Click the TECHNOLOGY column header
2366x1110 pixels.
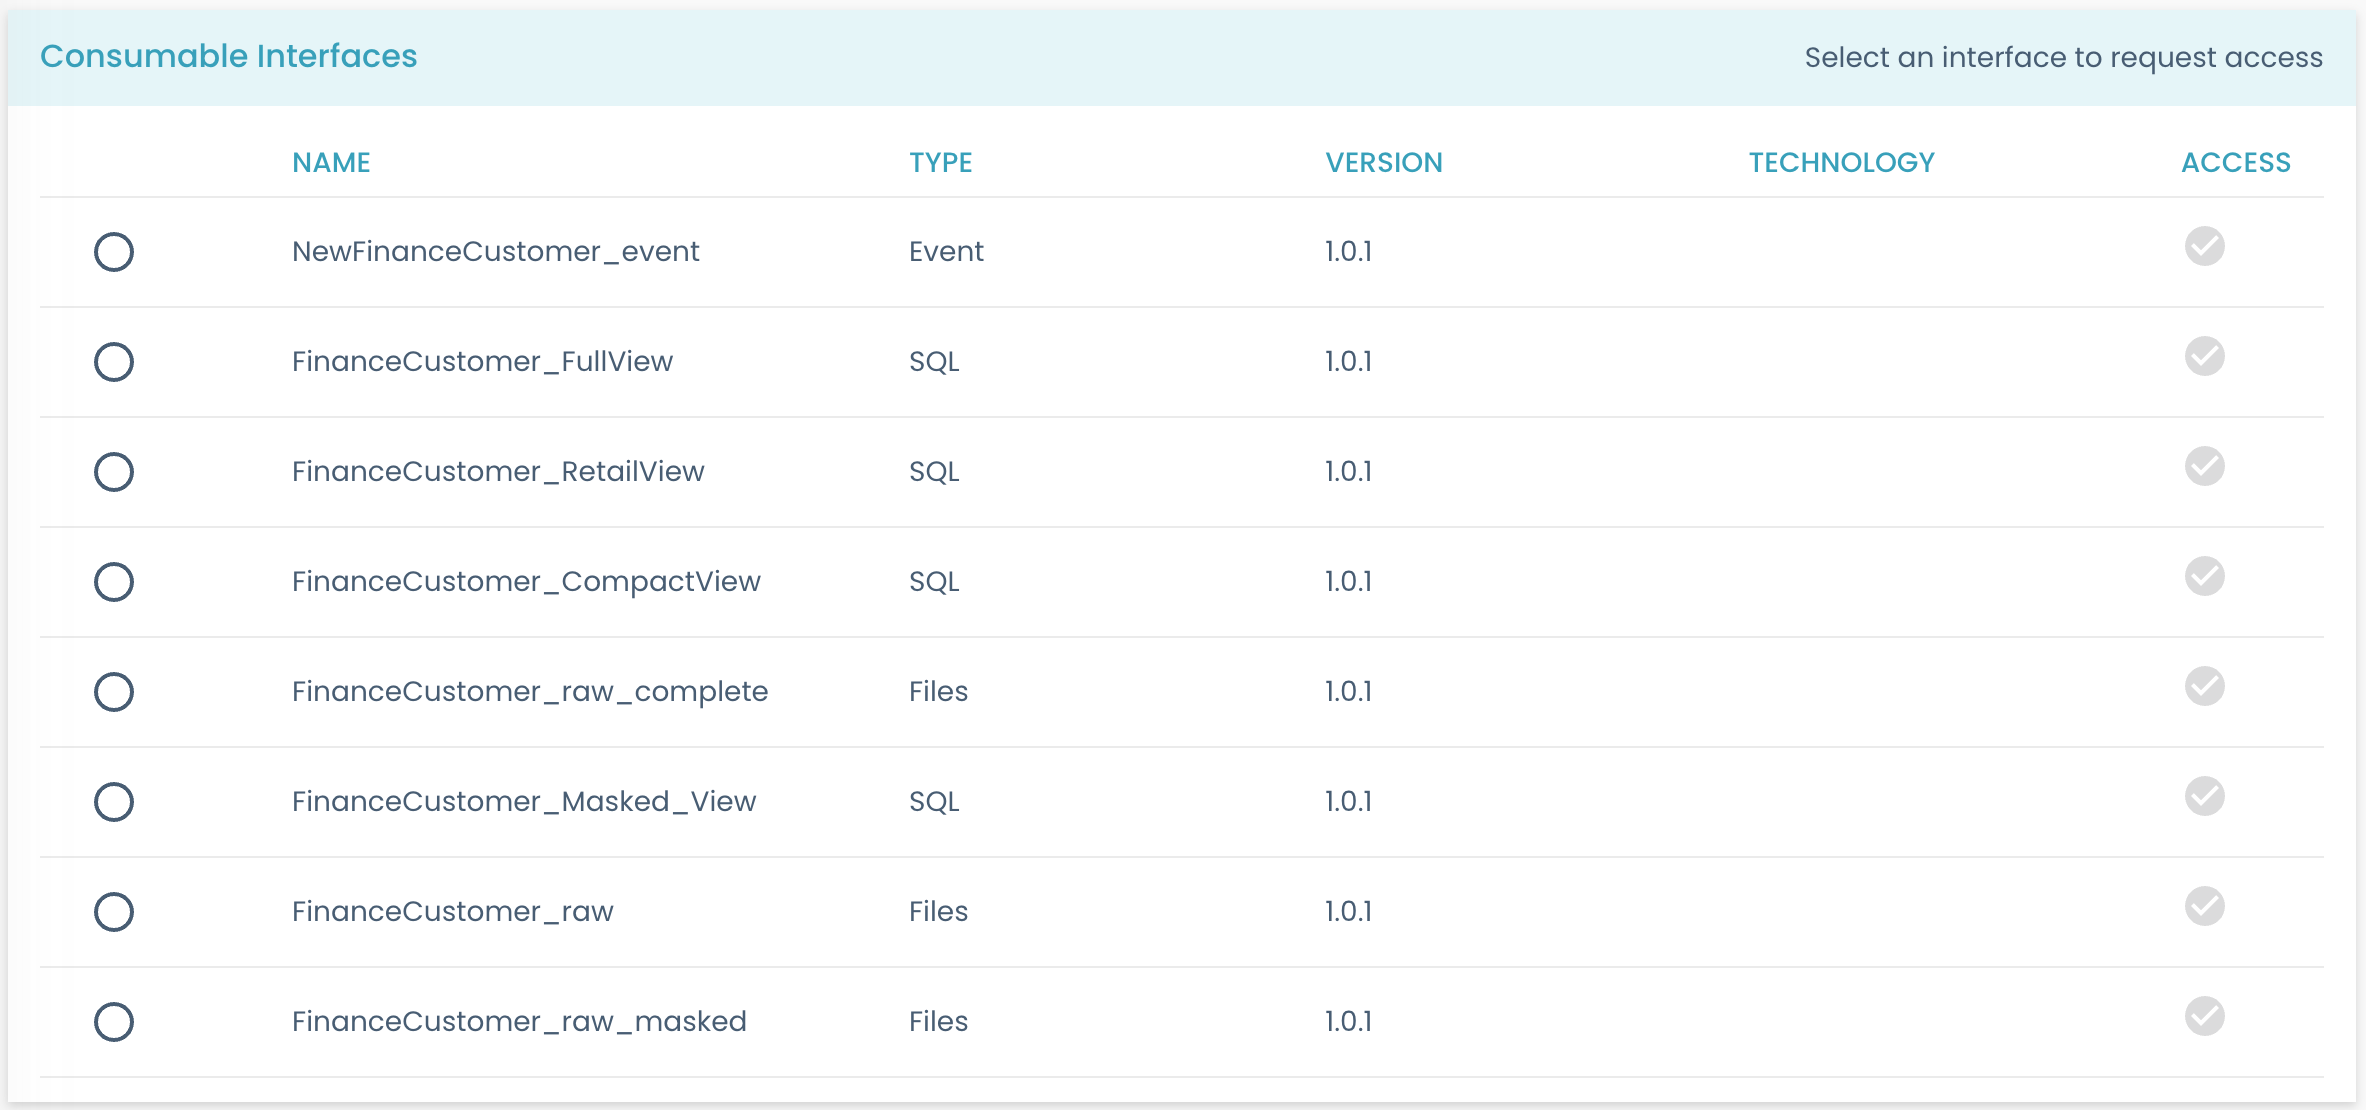pyautogui.click(x=1841, y=162)
